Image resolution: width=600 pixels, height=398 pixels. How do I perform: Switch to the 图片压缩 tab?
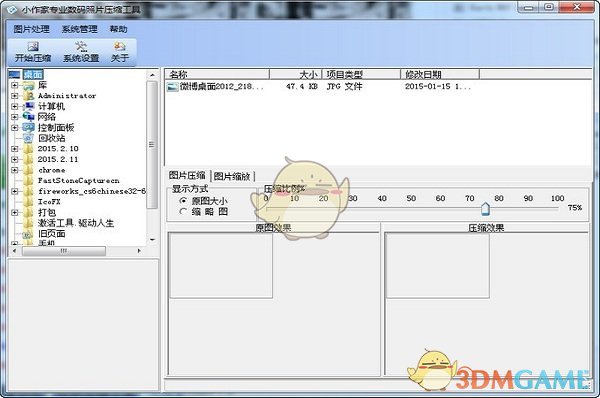pyautogui.click(x=187, y=176)
